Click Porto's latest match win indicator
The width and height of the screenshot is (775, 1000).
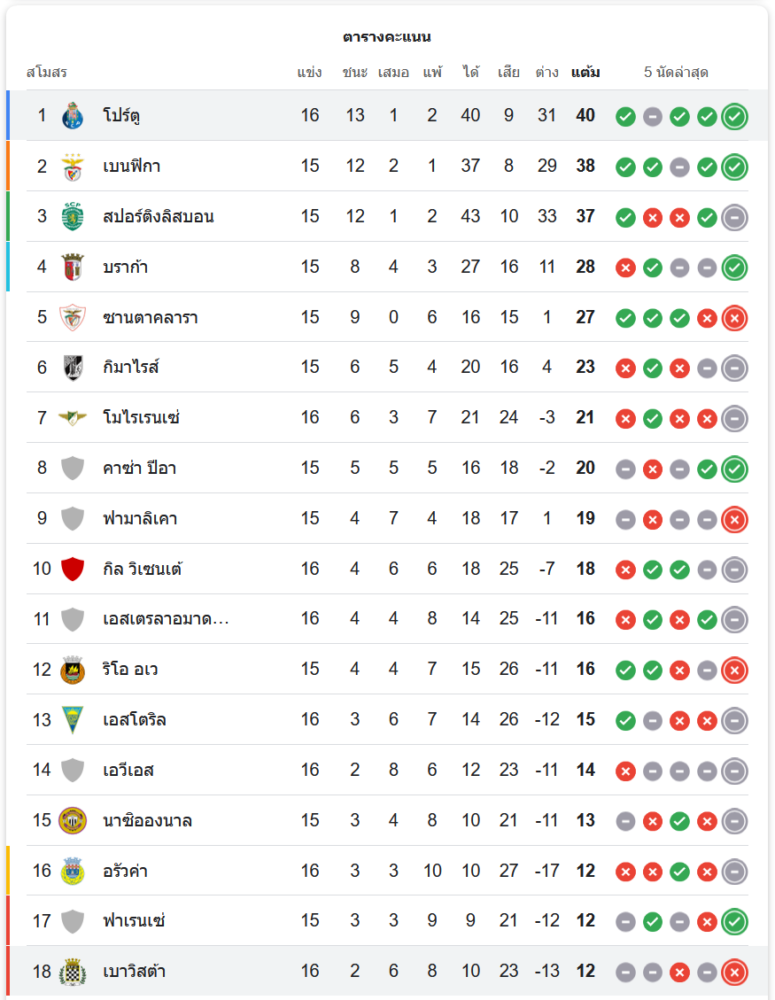pos(734,116)
